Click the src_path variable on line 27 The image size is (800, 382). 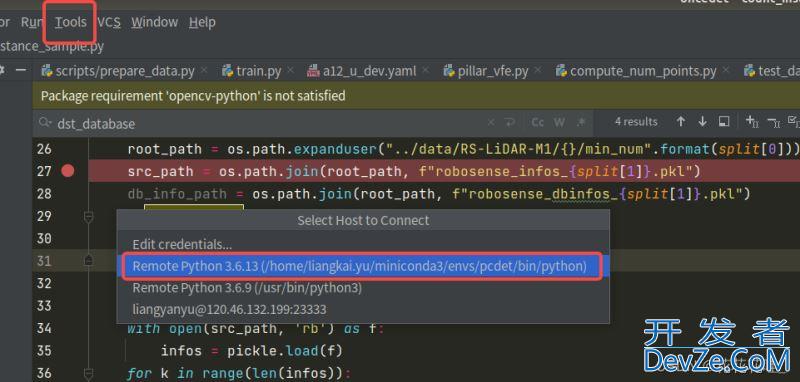pyautogui.click(x=161, y=171)
